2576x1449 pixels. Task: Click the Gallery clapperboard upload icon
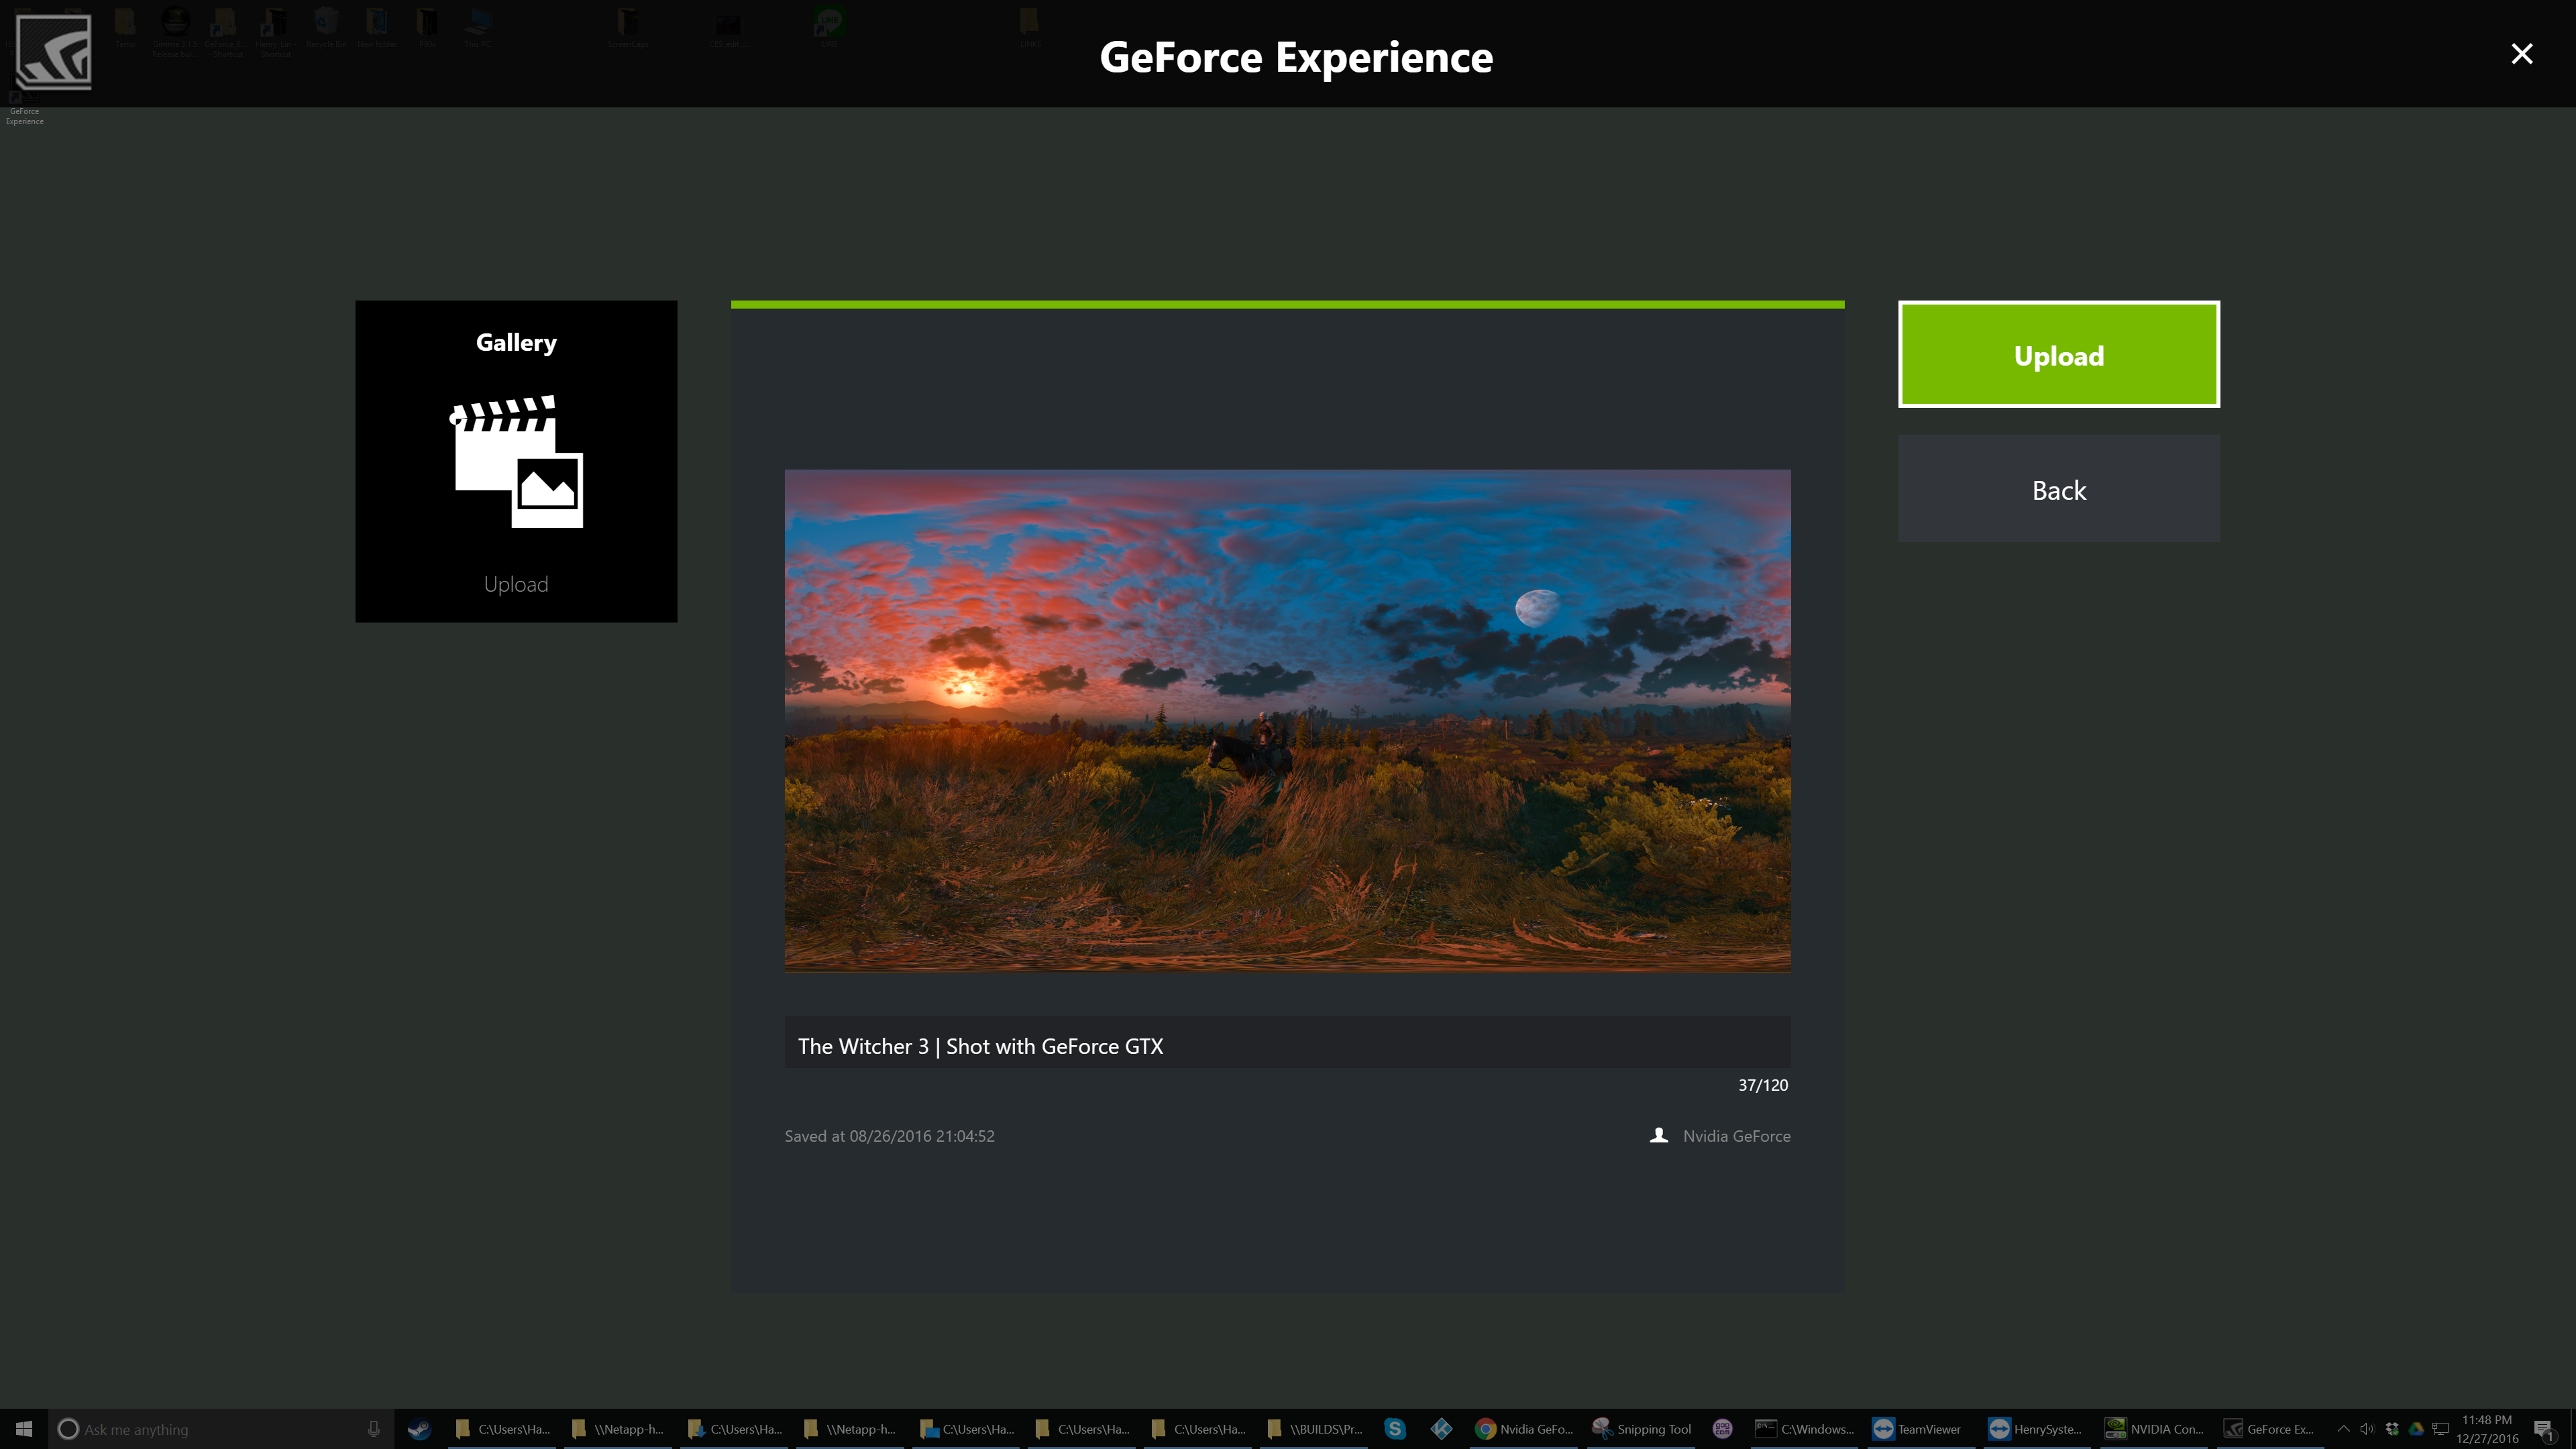516,461
